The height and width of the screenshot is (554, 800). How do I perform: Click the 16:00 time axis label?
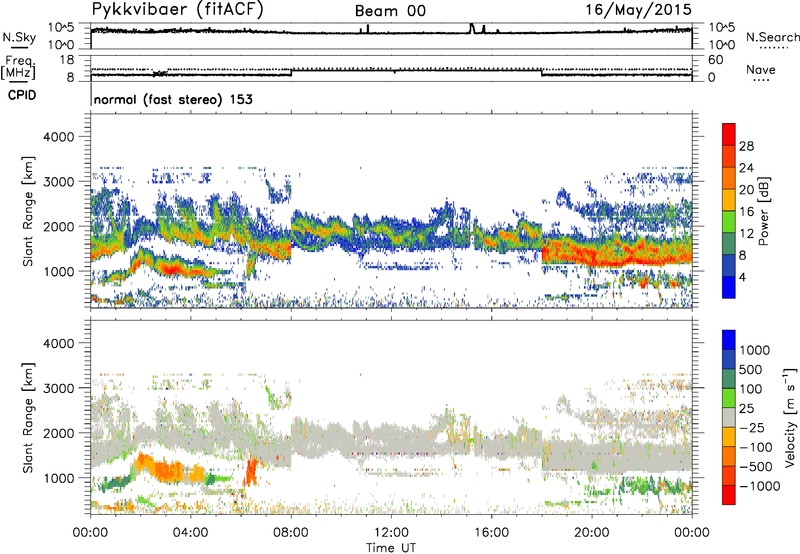click(491, 533)
